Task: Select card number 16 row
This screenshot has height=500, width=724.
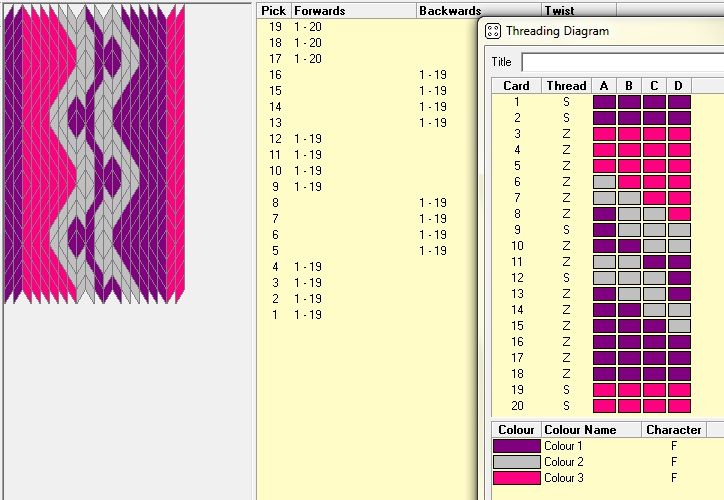Action: pos(517,342)
